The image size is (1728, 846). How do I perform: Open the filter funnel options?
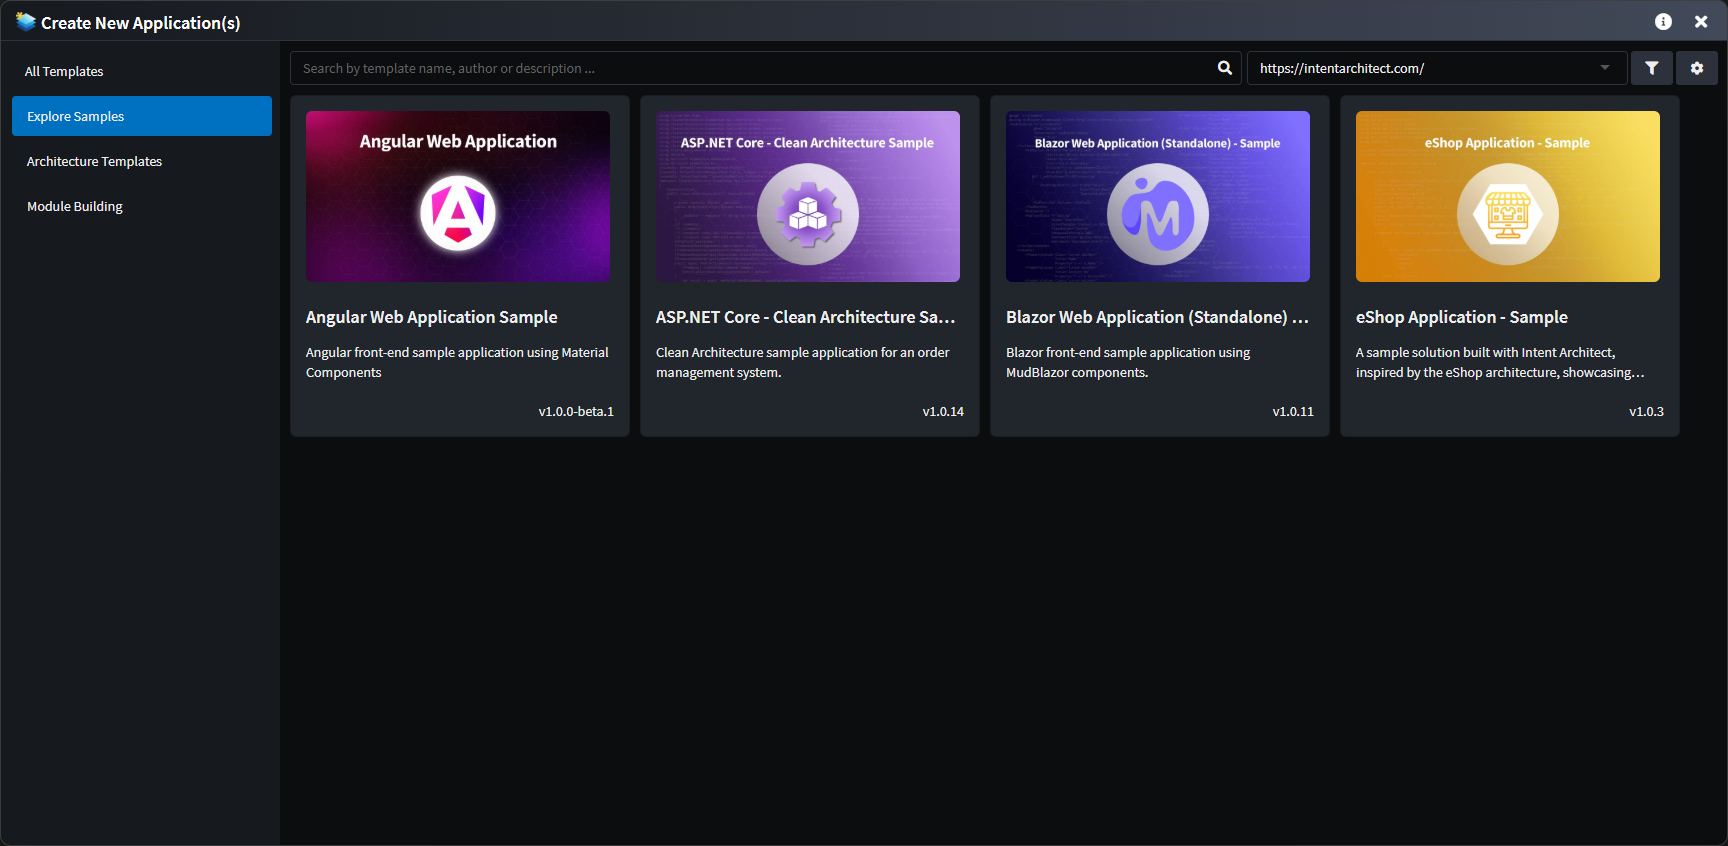[x=1652, y=68]
